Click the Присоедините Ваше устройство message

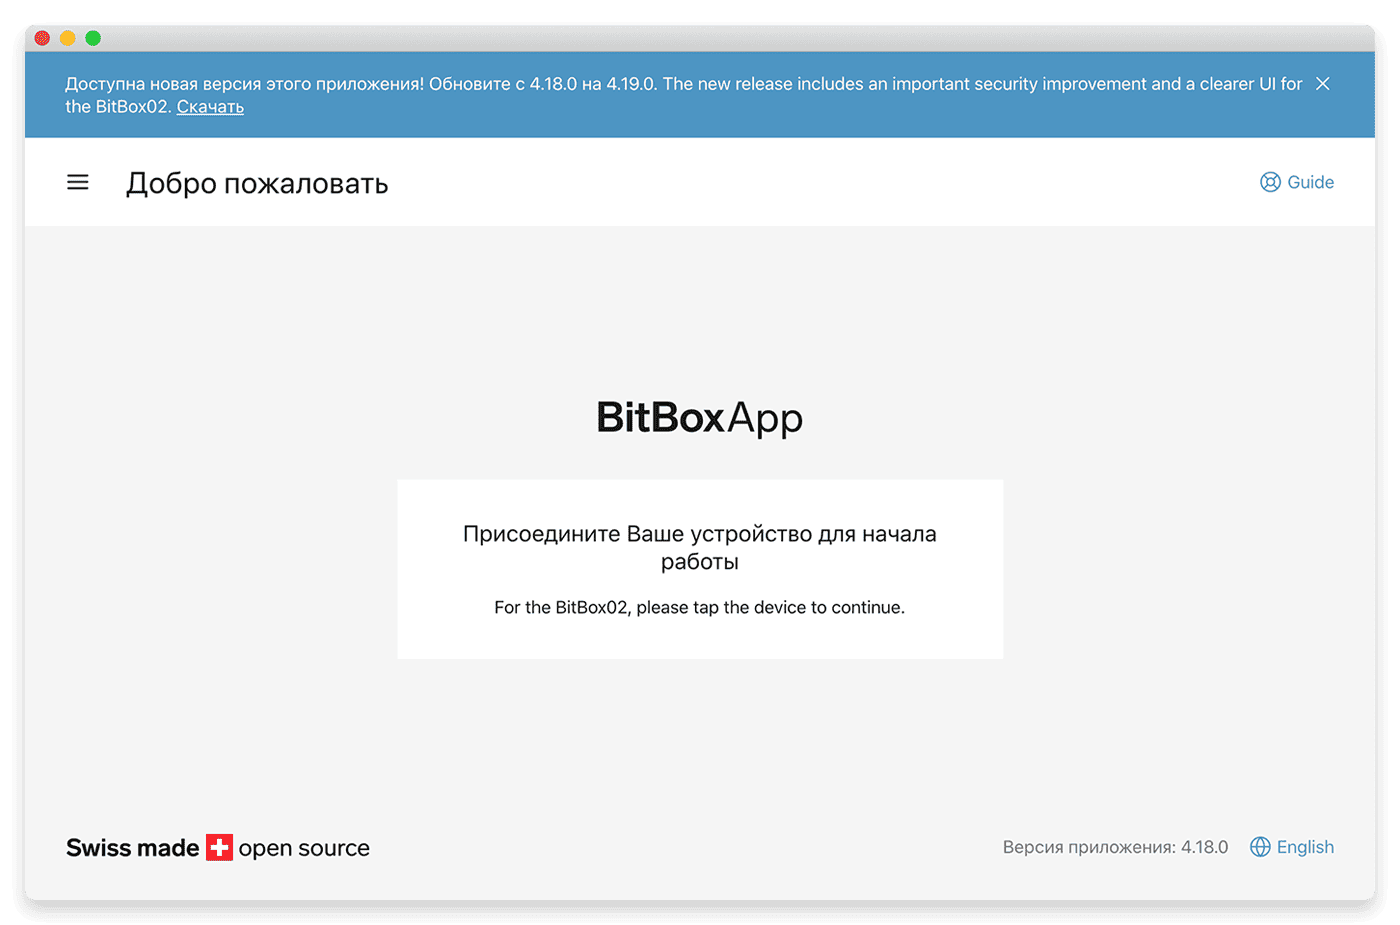(x=700, y=547)
